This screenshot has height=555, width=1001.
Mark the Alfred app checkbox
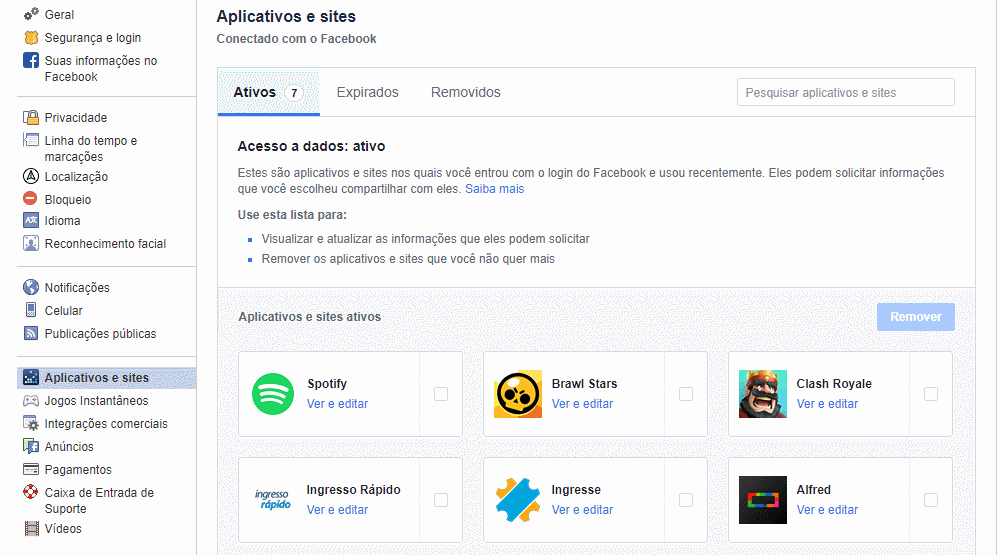[x=931, y=500]
